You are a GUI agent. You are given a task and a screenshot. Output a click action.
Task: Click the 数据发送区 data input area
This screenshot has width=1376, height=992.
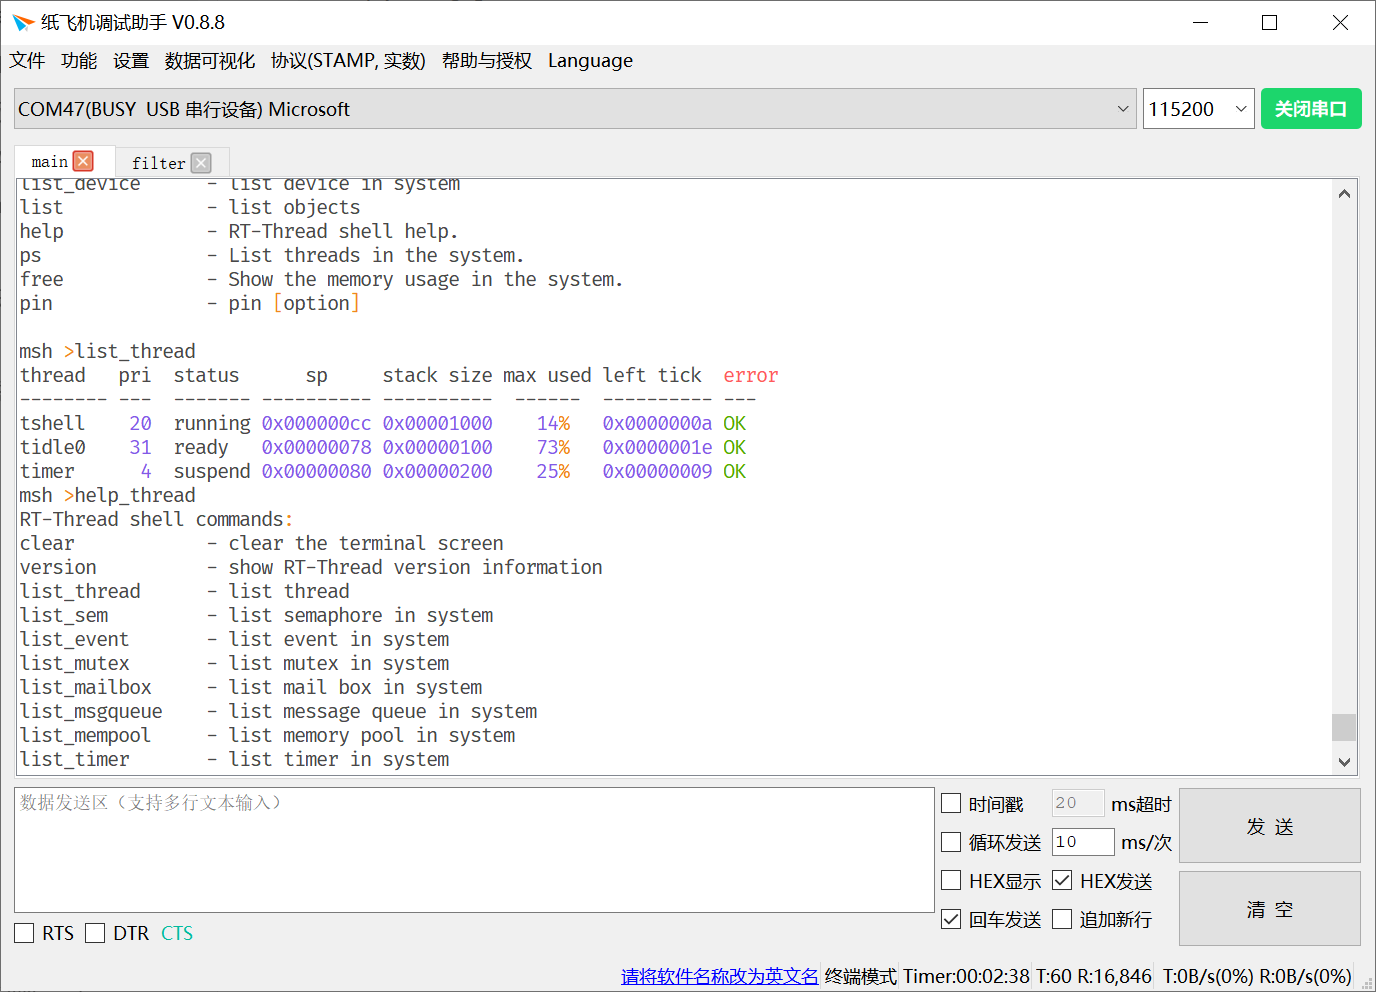coord(474,849)
